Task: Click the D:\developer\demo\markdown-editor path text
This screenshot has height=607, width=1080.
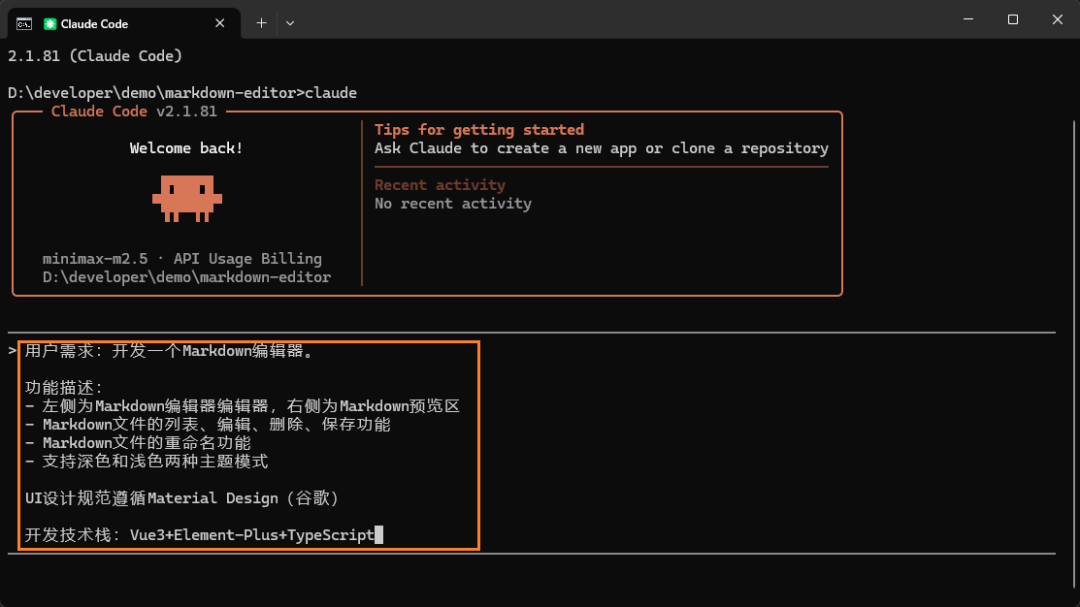Action: click(186, 277)
